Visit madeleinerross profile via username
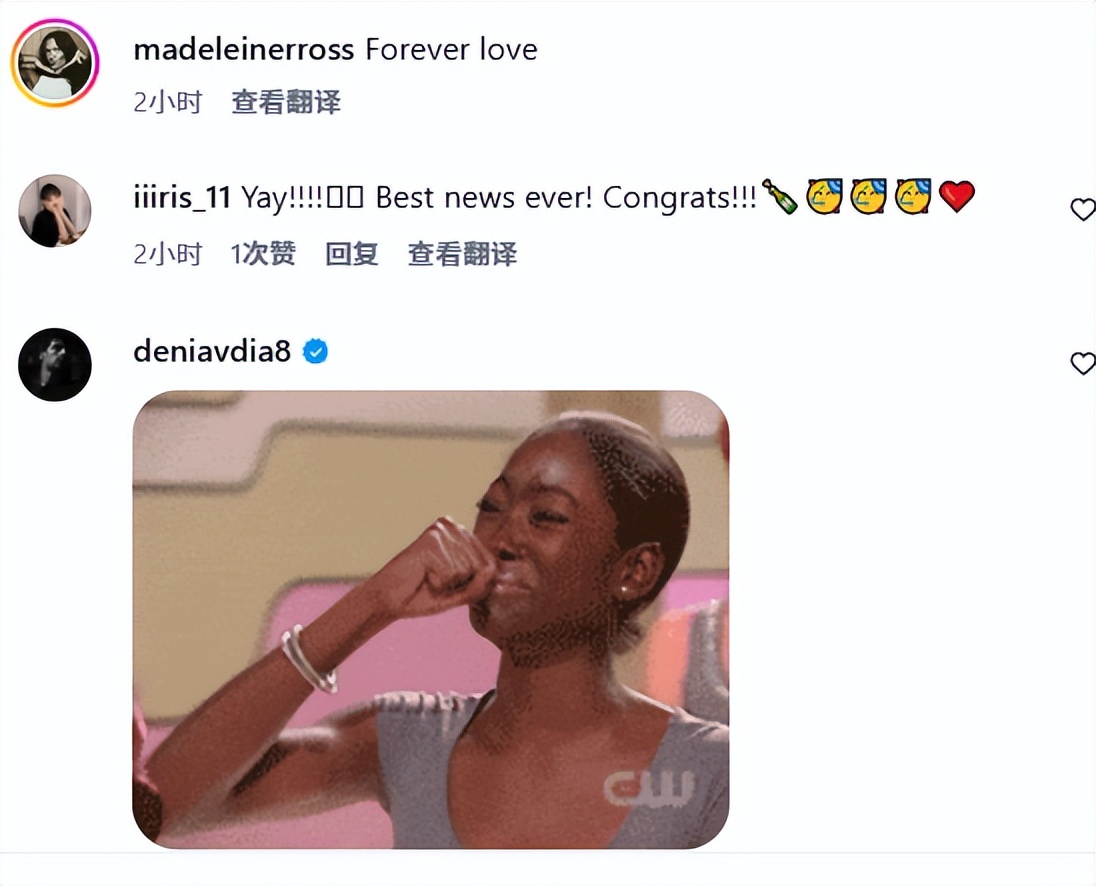 click(x=244, y=50)
